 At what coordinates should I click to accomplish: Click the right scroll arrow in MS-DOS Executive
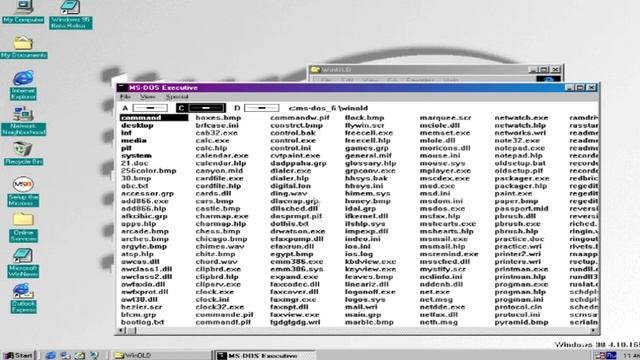point(594,331)
